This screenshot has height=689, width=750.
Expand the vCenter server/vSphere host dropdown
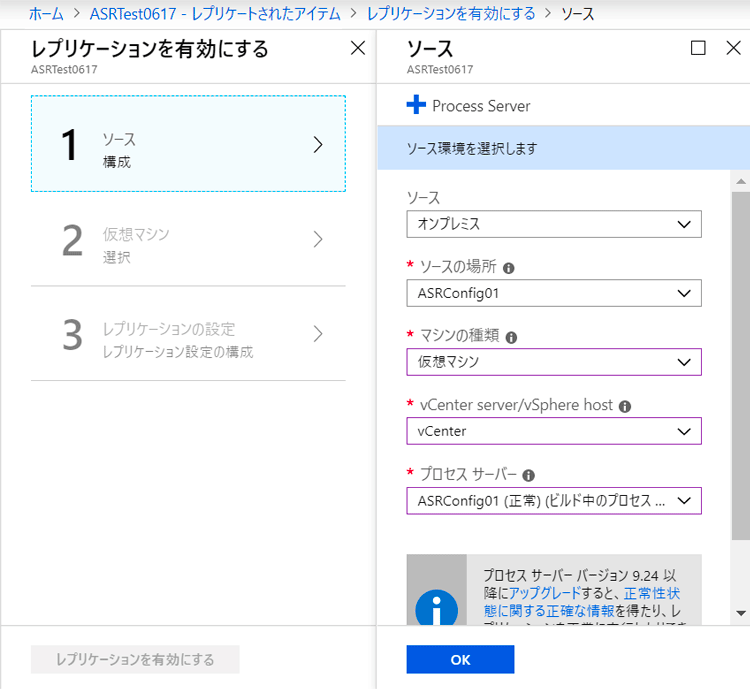[x=553, y=431]
